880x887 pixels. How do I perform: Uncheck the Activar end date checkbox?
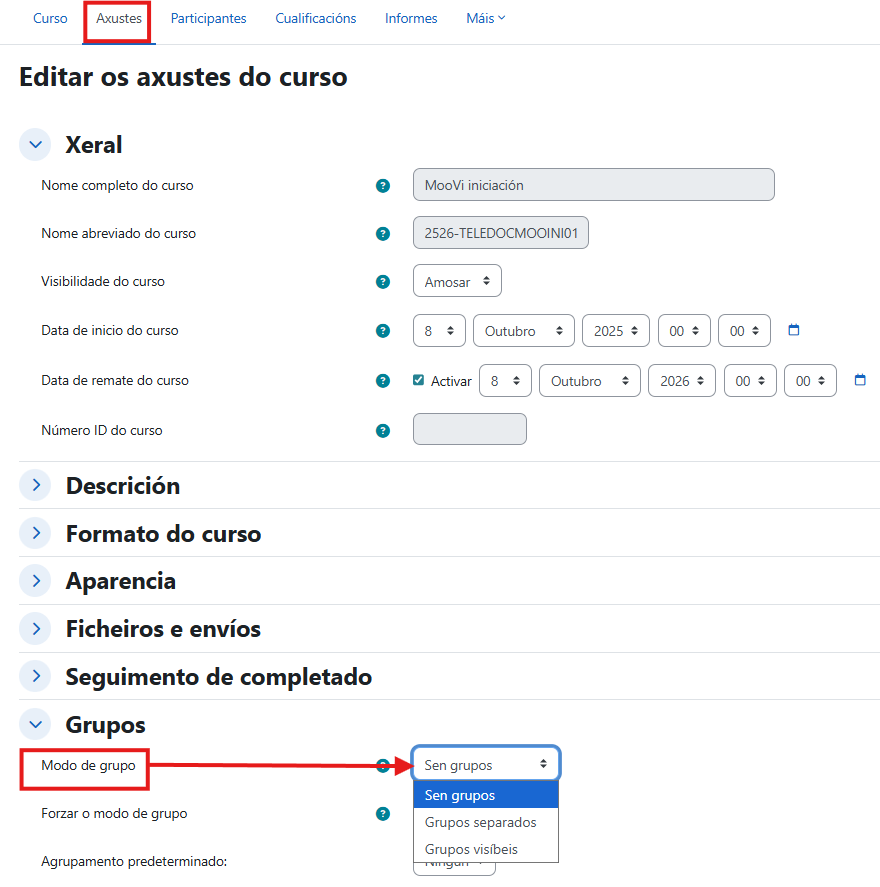[419, 380]
